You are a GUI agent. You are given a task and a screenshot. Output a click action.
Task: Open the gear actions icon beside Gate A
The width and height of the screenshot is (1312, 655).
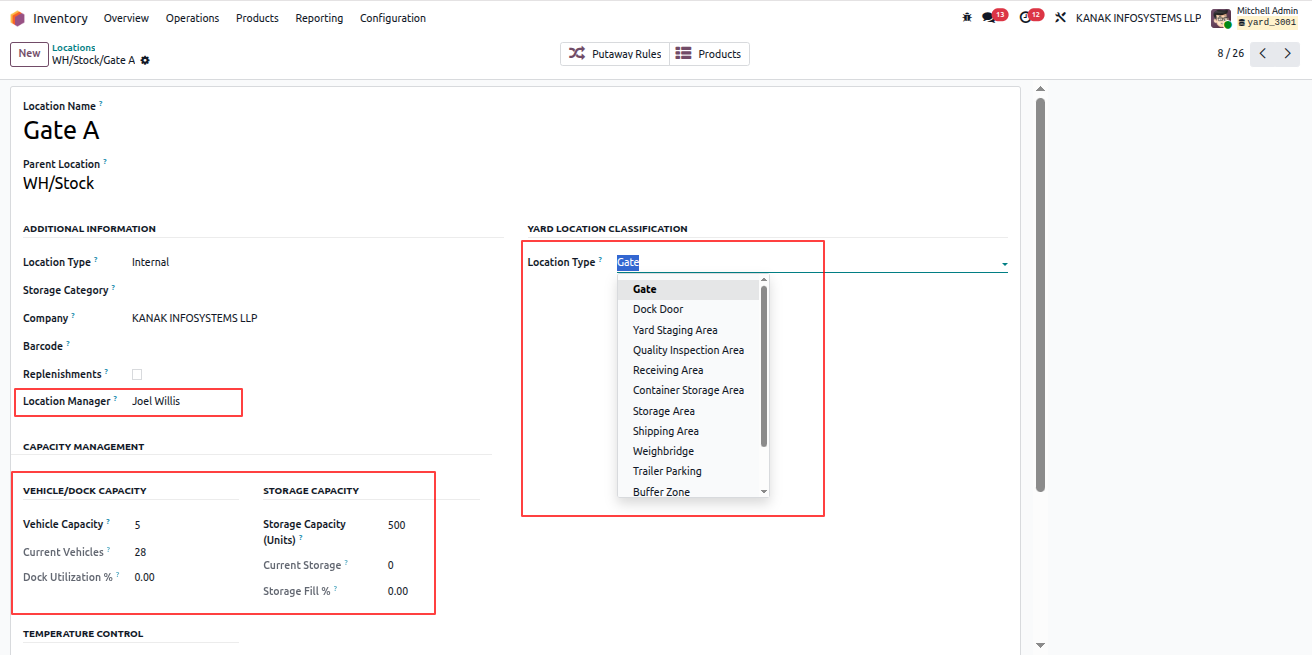pyautogui.click(x=145, y=60)
